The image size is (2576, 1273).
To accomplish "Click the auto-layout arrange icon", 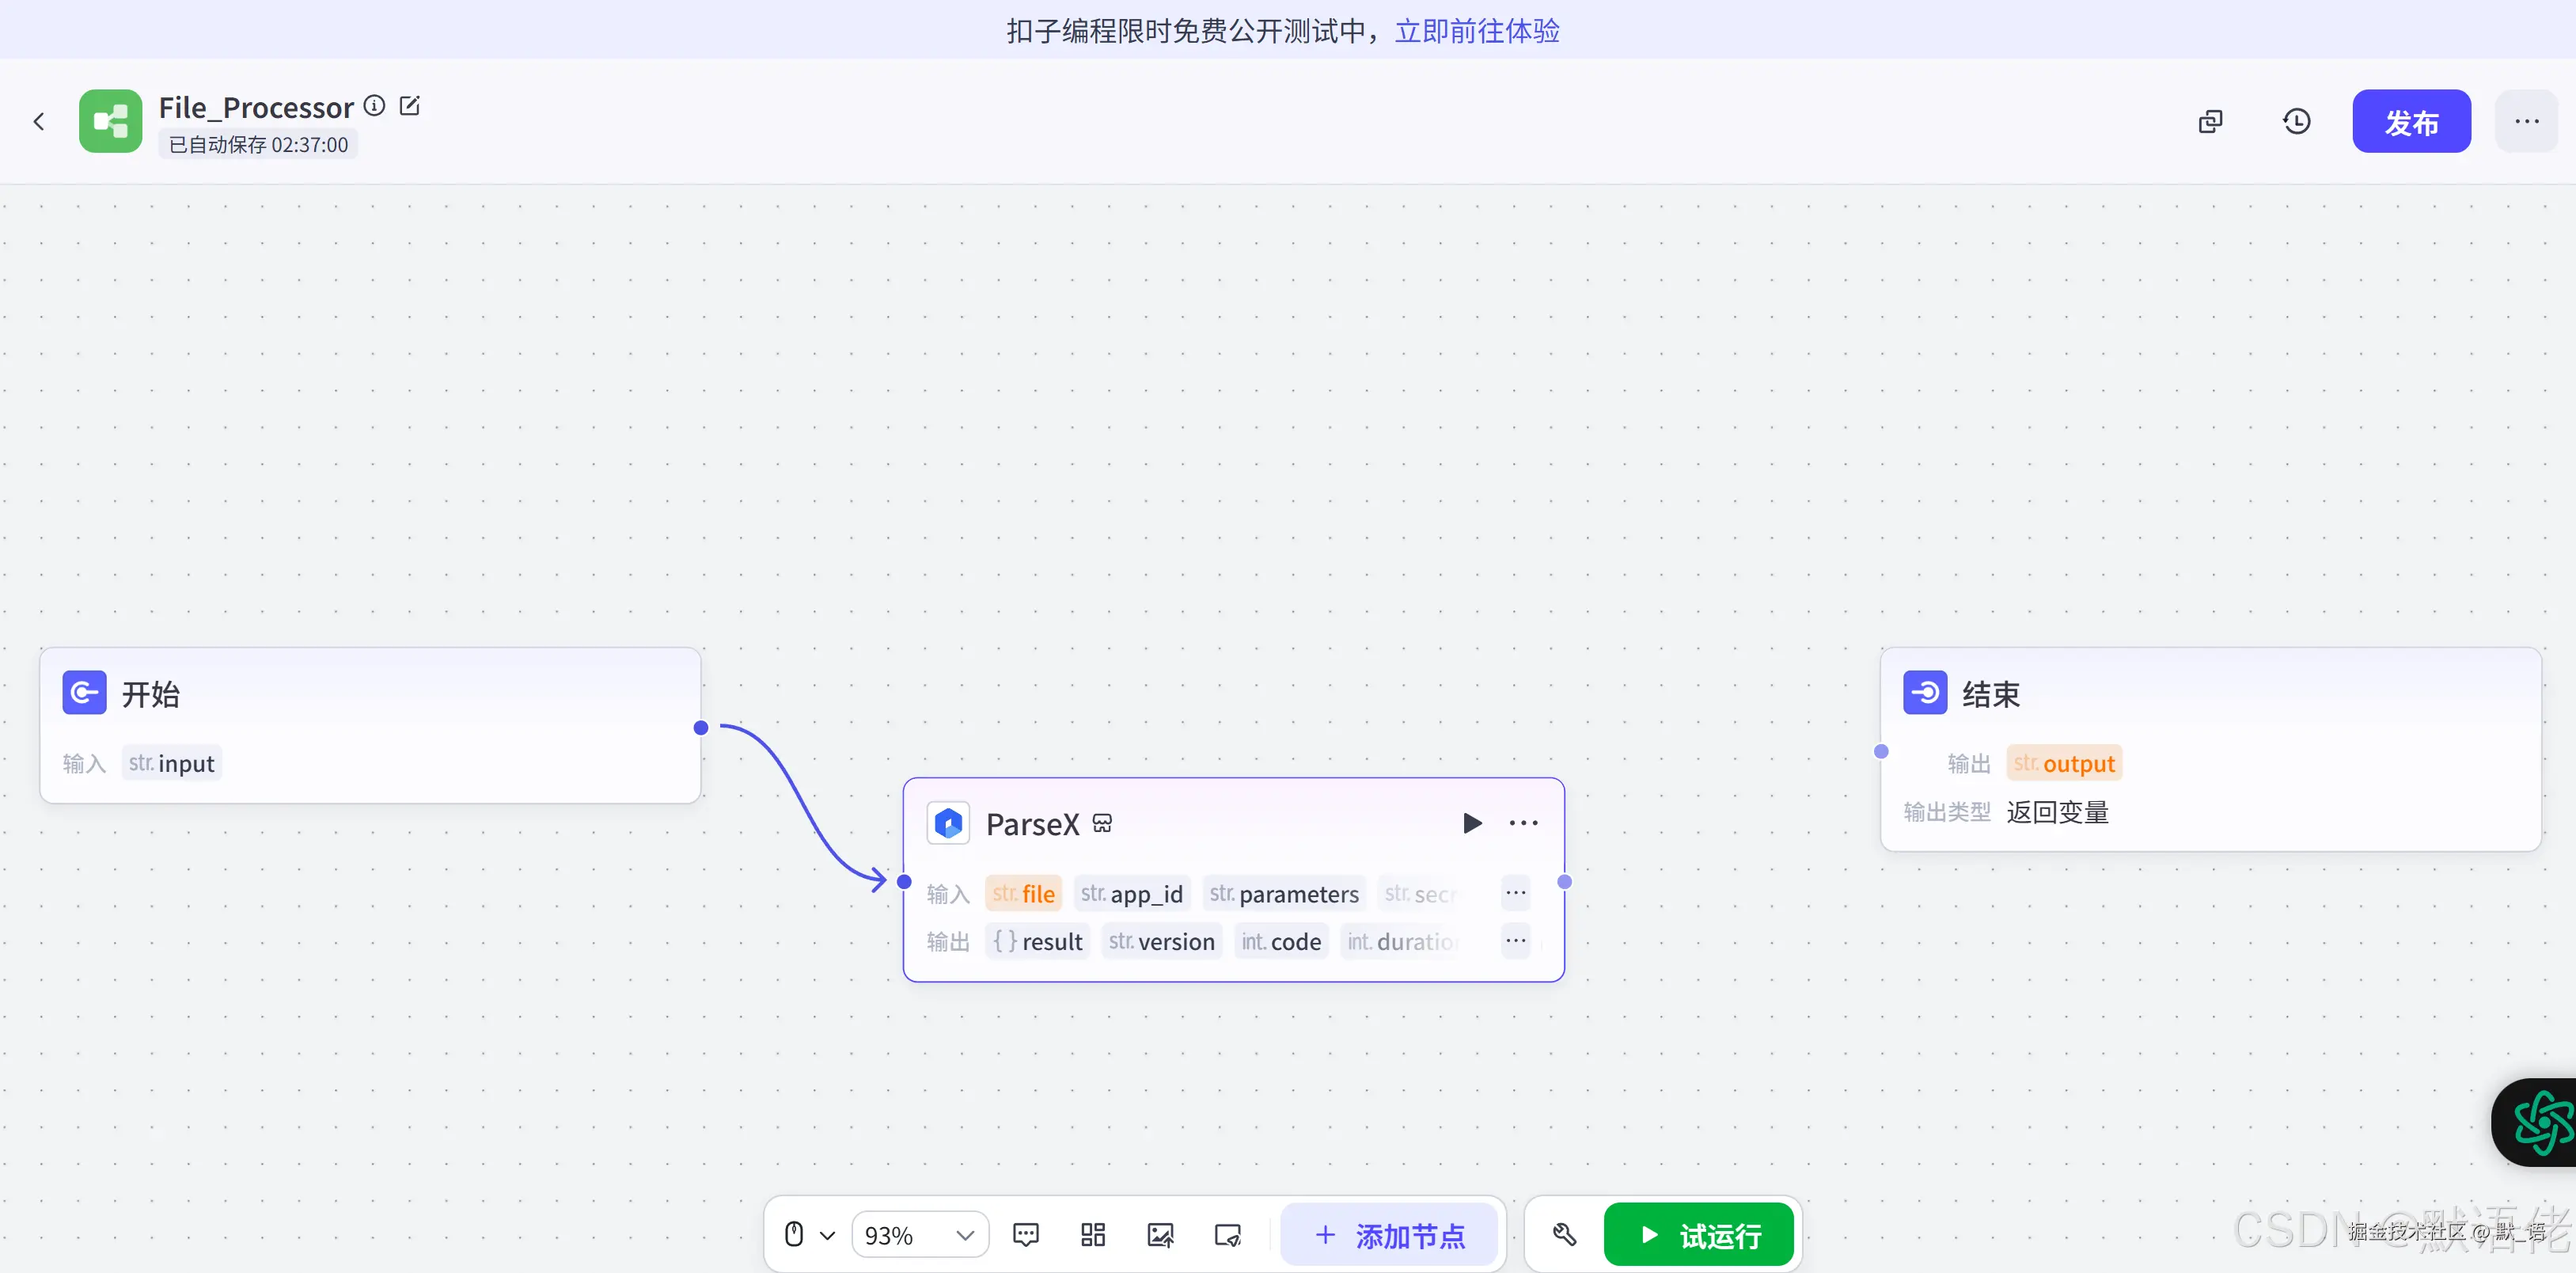I will (1093, 1234).
